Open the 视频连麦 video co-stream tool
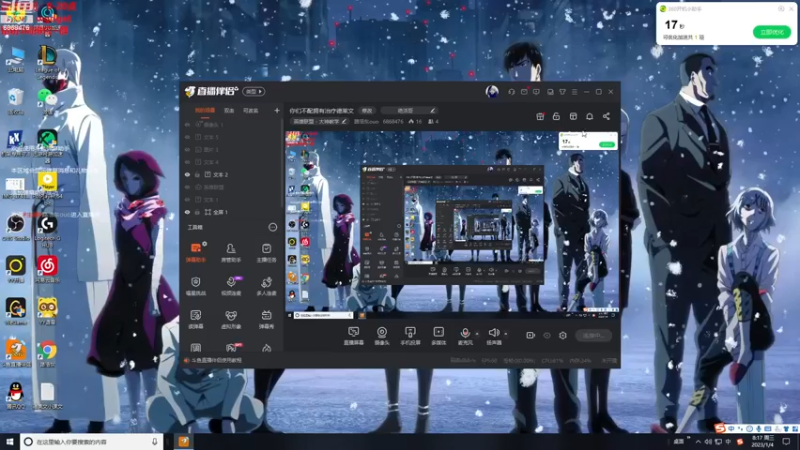Image resolution: width=800 pixels, height=450 pixels. point(231,286)
